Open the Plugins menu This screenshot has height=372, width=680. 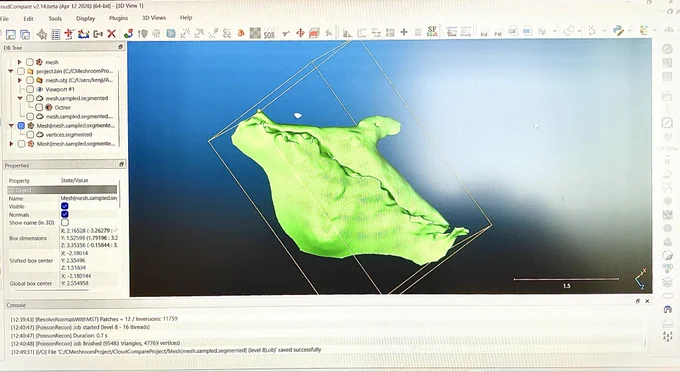click(118, 18)
